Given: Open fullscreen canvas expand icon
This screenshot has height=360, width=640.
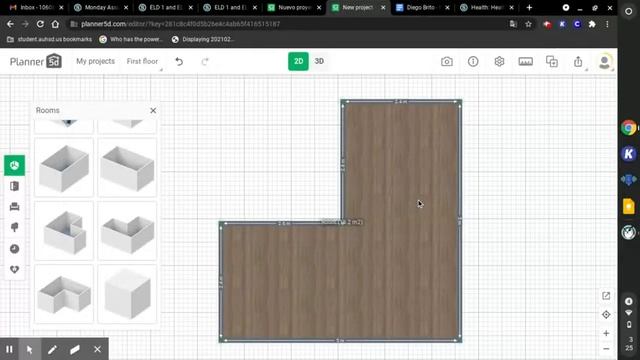Looking at the screenshot, I should click(x=606, y=296).
